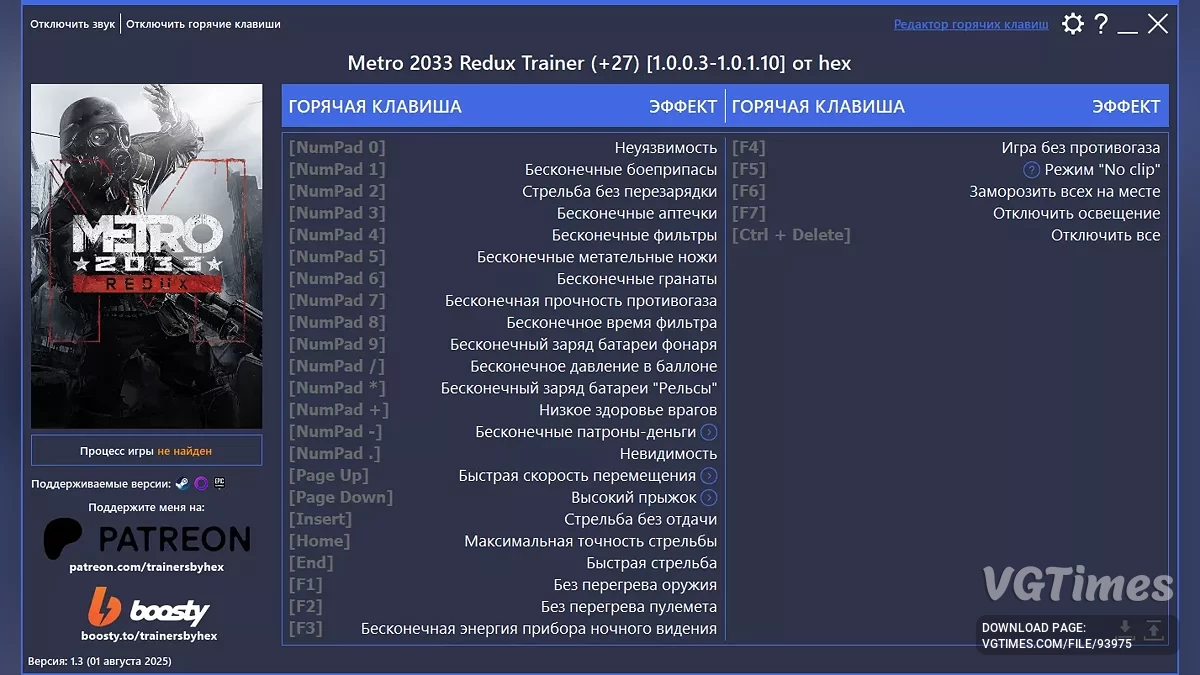
Task: Expand options for Бесконечные патроны-деньги
Action: (x=709, y=432)
